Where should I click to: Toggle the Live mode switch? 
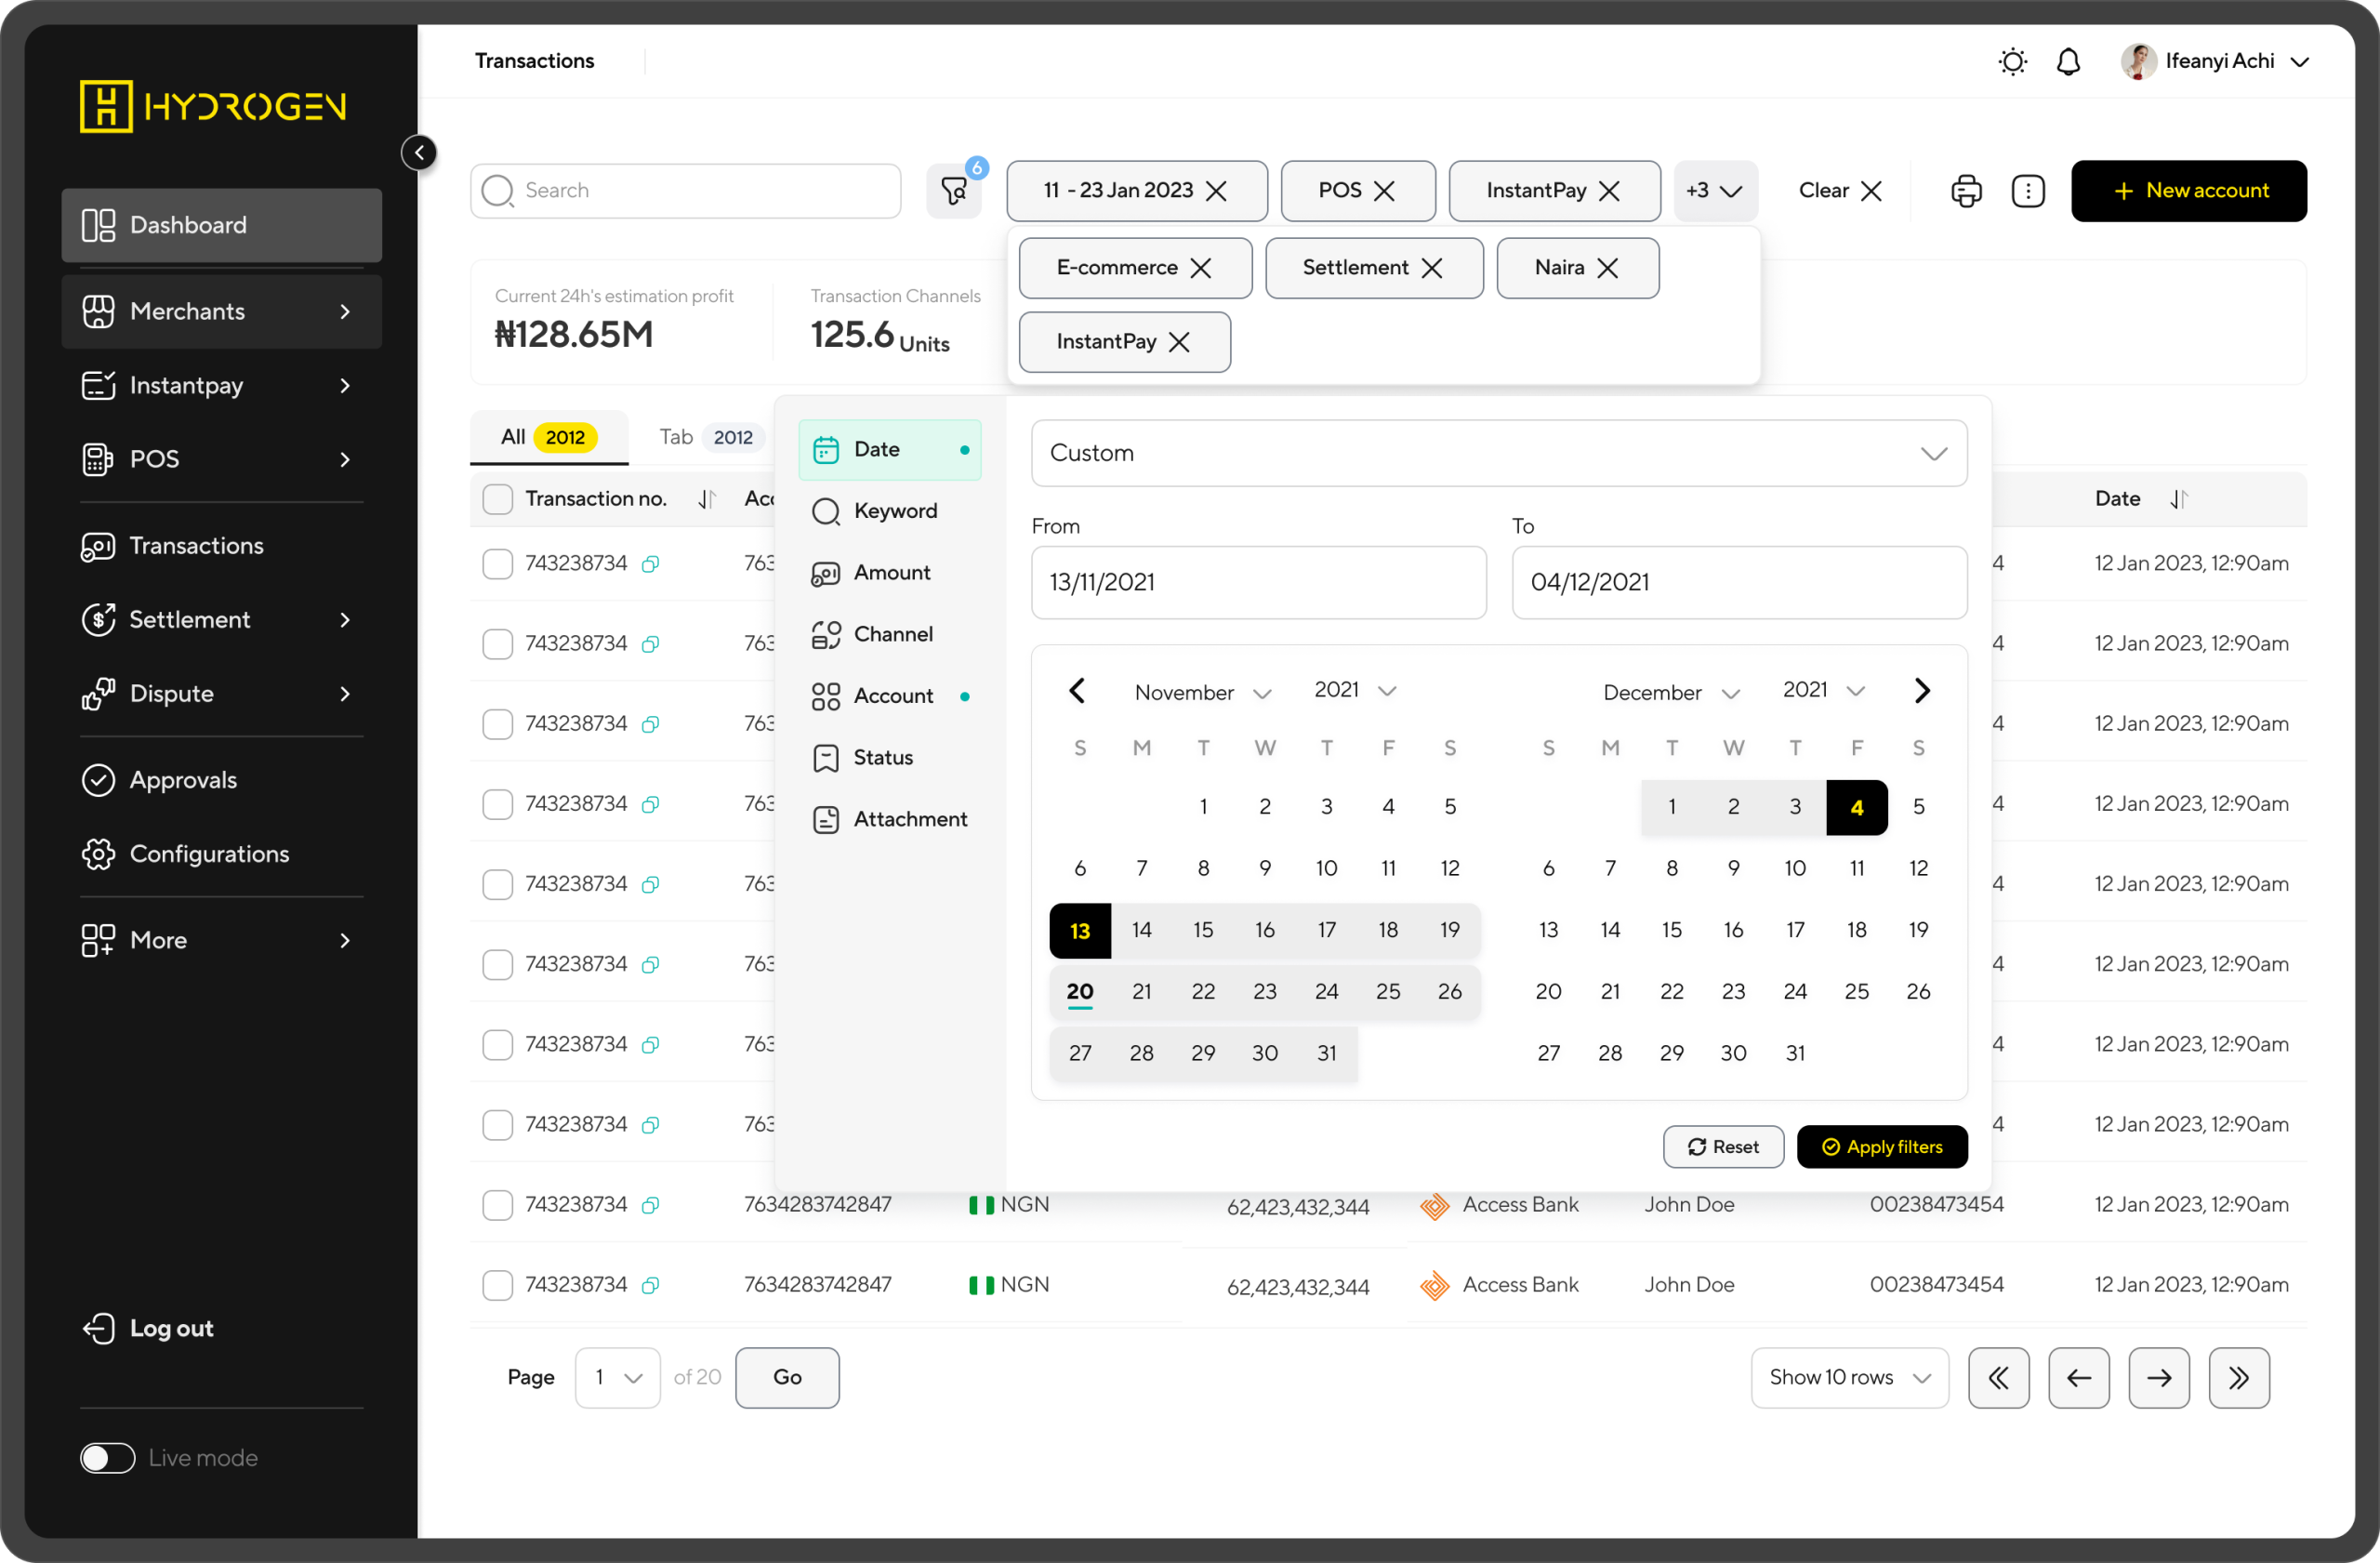[x=107, y=1457]
